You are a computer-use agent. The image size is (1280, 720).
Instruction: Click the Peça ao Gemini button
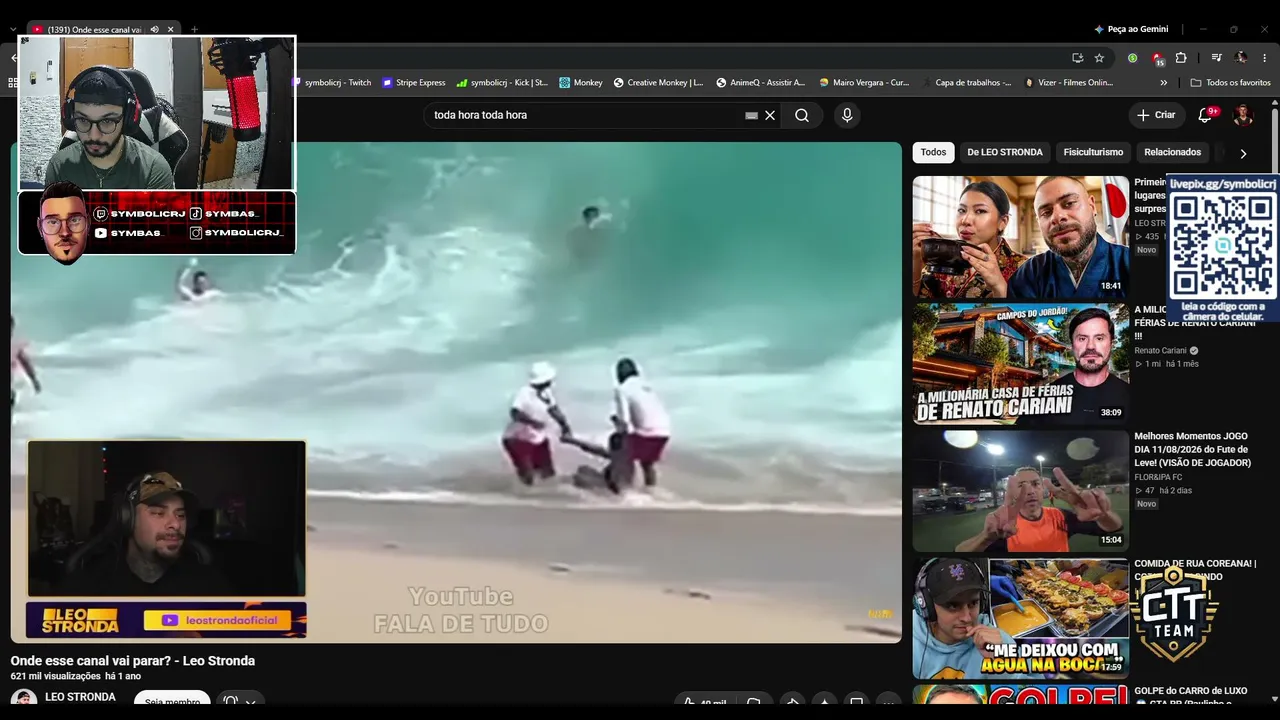click(x=1131, y=30)
